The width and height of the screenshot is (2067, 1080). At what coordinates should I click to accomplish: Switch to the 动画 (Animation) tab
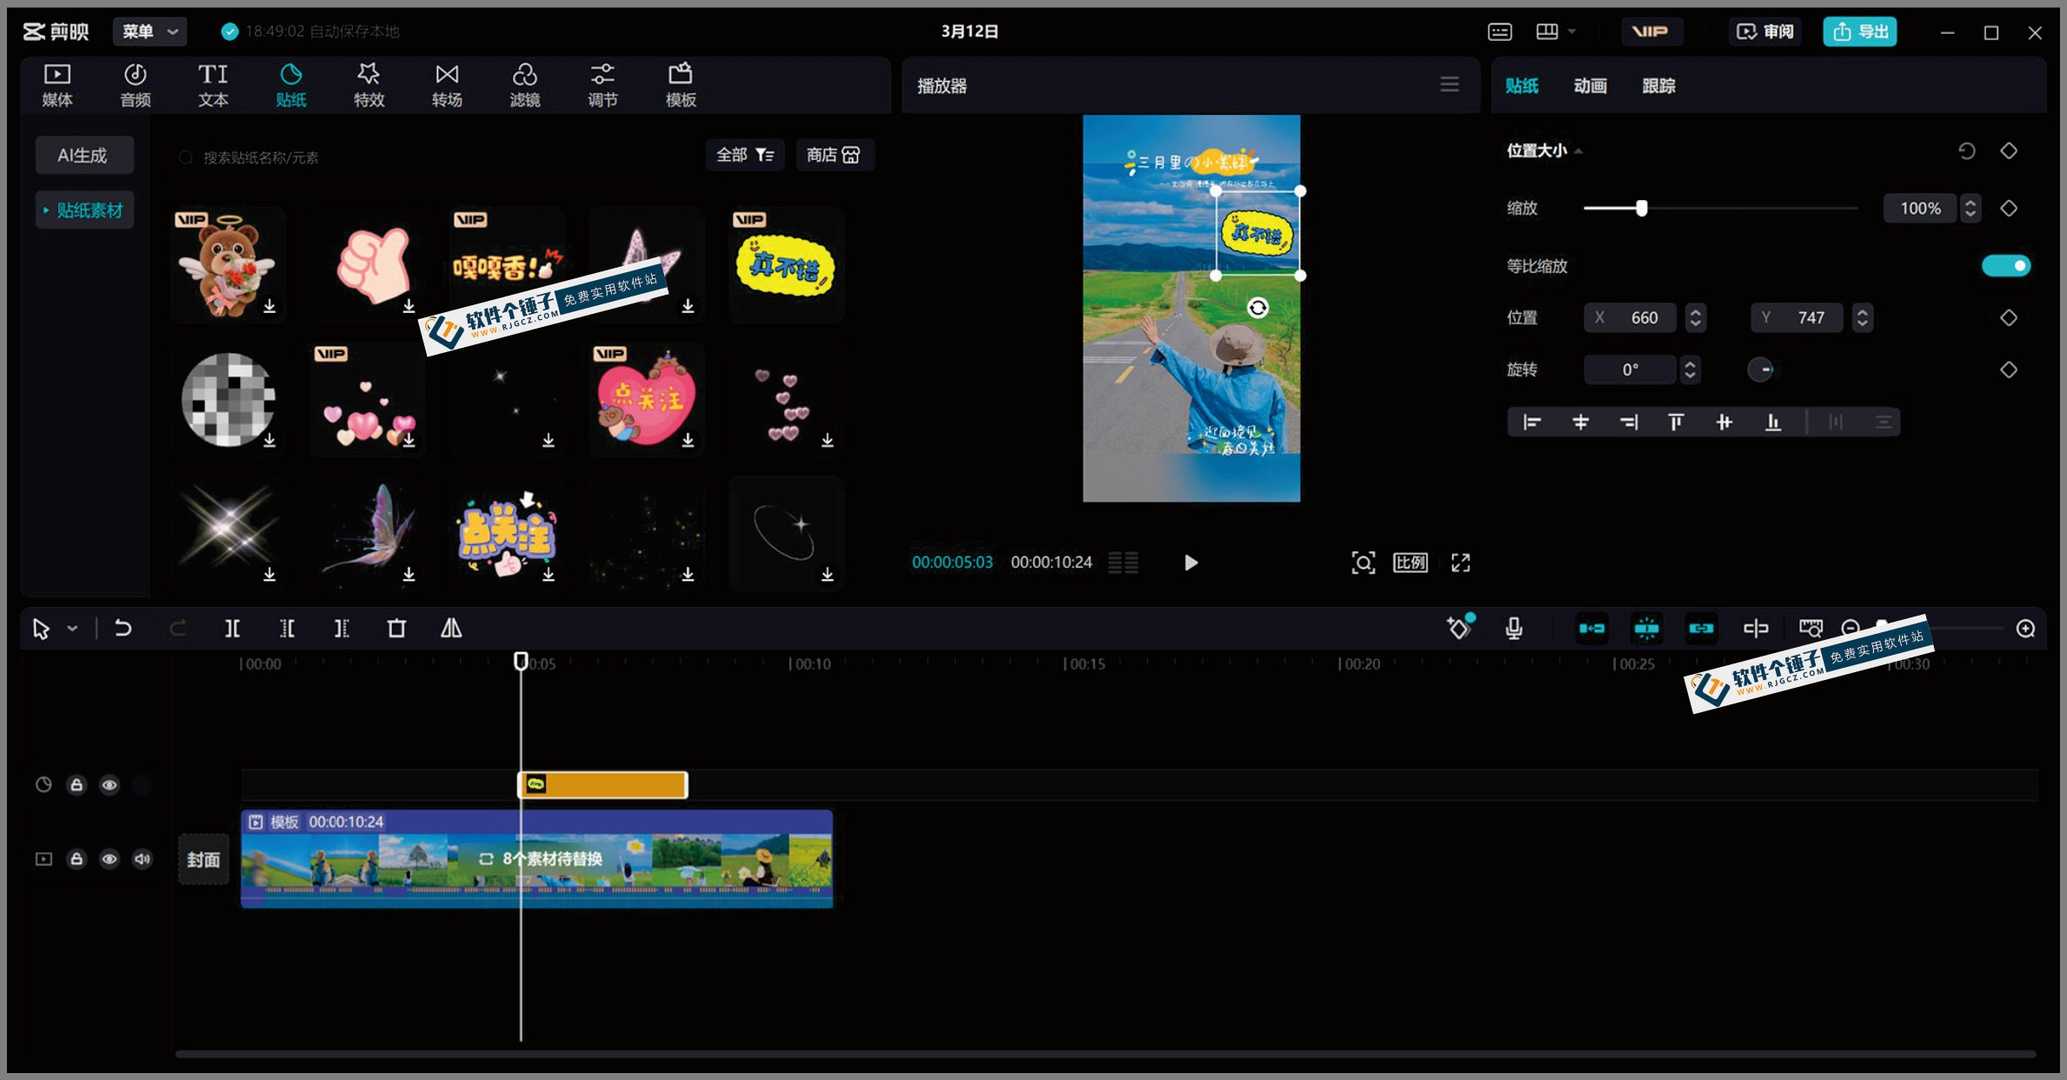[x=1590, y=86]
